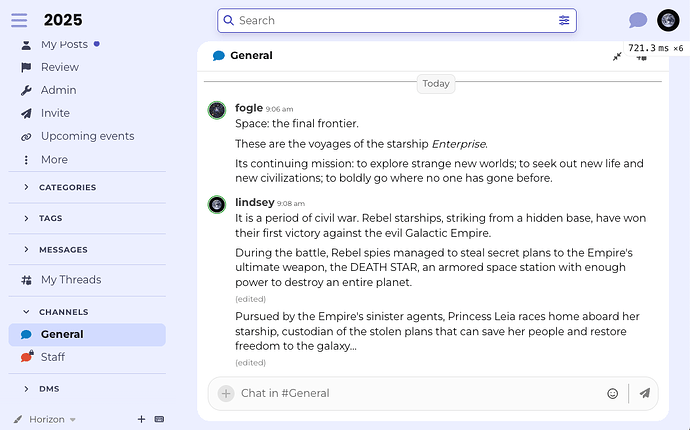
Task: Open the user profile avatar menu
Action: [x=668, y=20]
